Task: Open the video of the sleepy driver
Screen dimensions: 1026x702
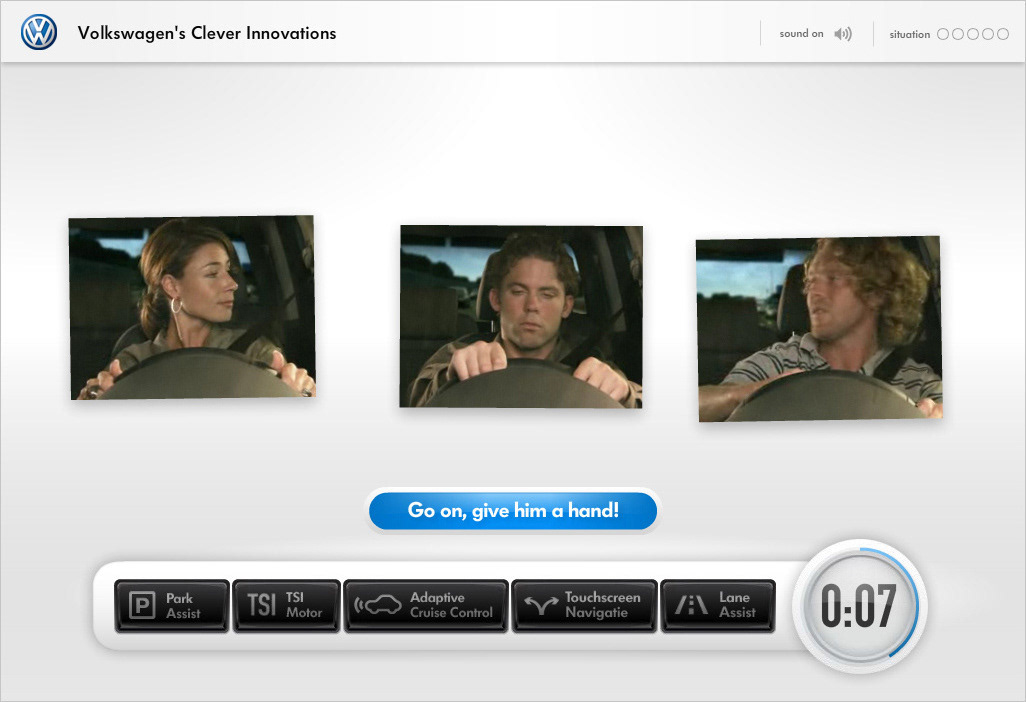Action: coord(521,317)
